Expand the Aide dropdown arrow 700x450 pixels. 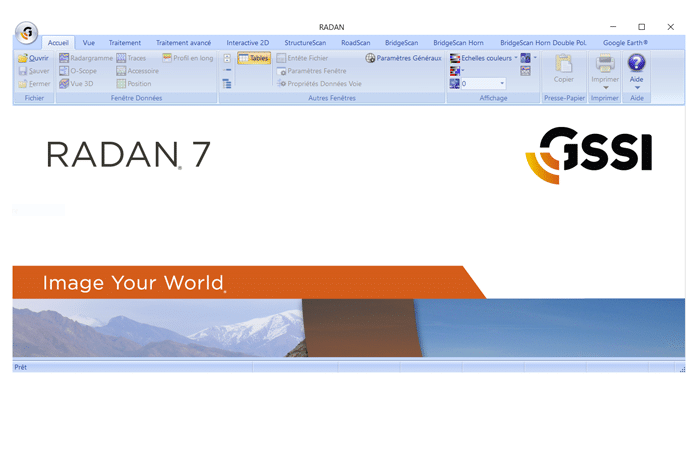pyautogui.click(x=637, y=88)
